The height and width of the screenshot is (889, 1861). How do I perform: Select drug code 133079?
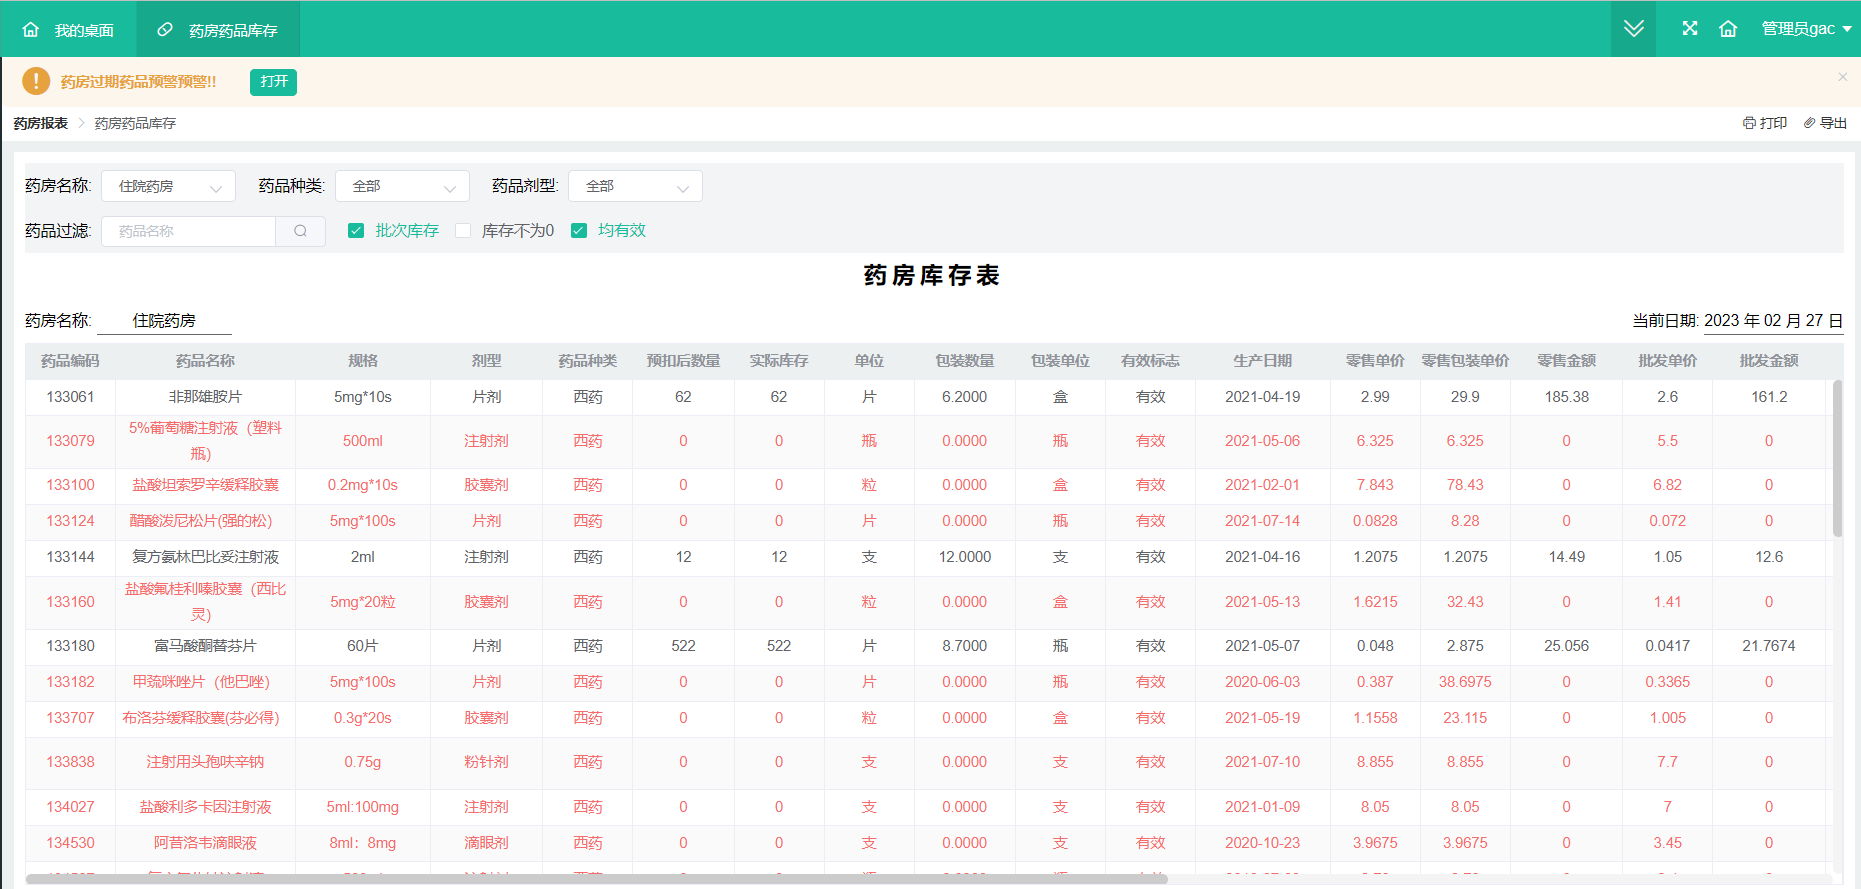pyautogui.click(x=70, y=441)
